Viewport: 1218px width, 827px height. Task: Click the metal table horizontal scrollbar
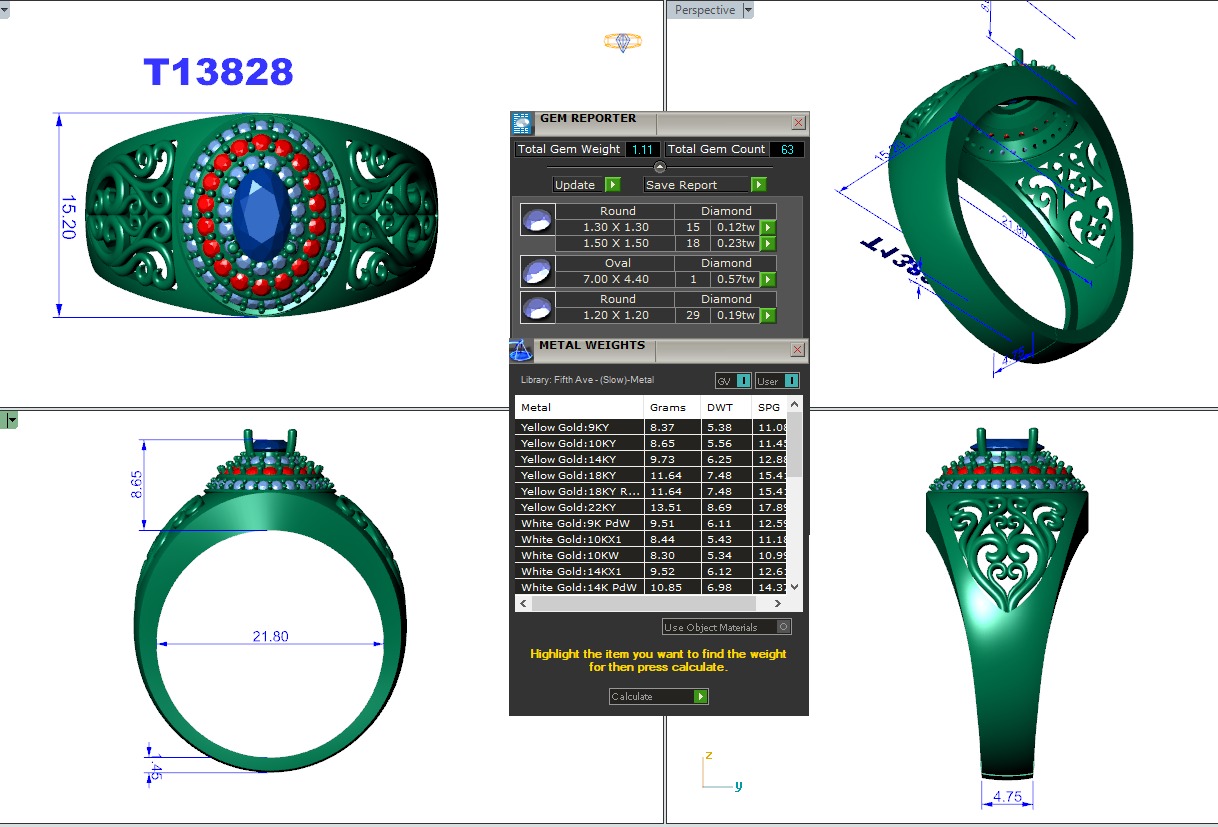click(x=658, y=604)
